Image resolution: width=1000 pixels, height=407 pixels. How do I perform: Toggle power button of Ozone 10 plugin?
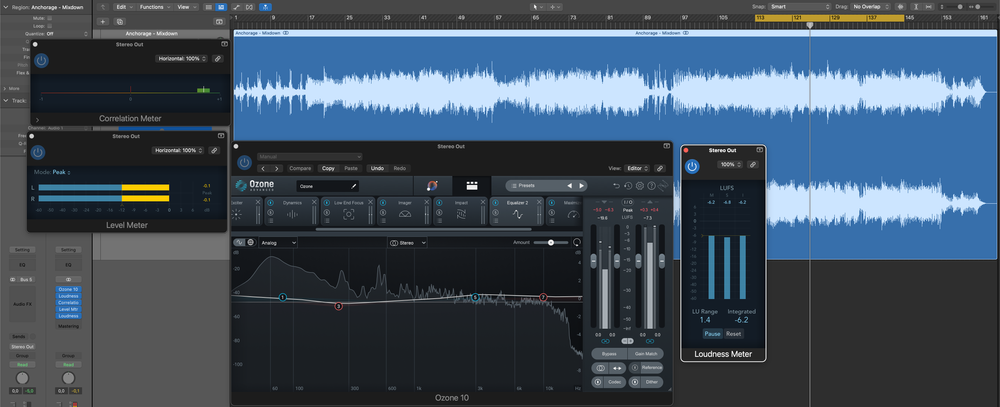[244, 163]
